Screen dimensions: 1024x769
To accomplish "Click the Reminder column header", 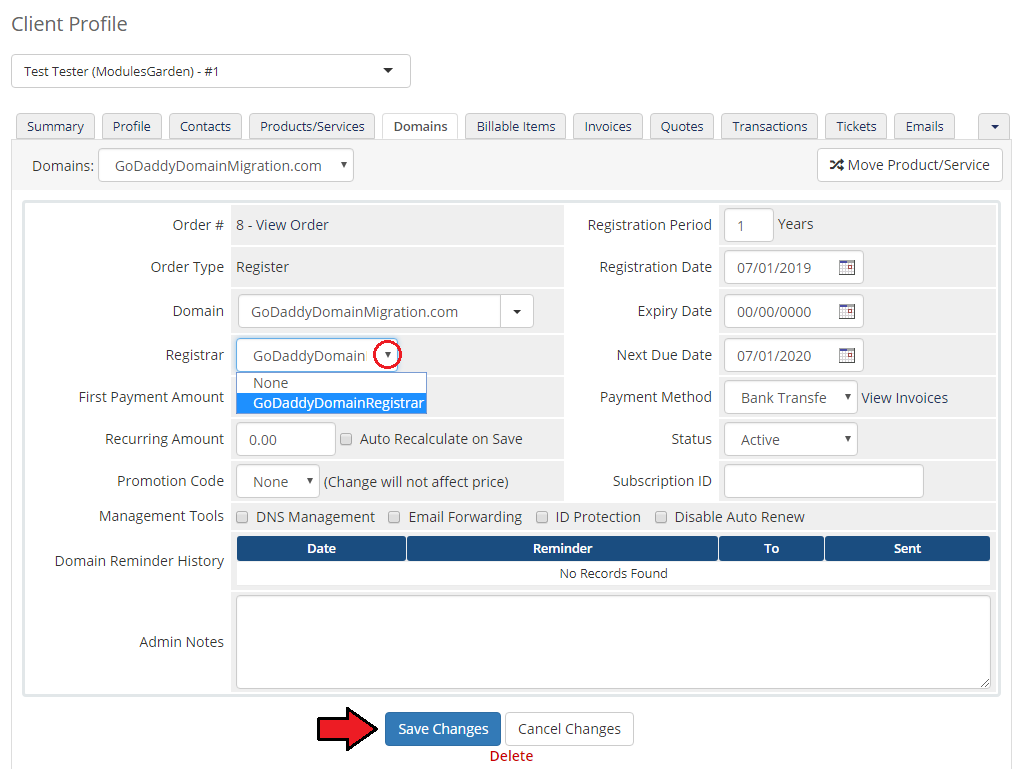I will pyautogui.click(x=562, y=548).
